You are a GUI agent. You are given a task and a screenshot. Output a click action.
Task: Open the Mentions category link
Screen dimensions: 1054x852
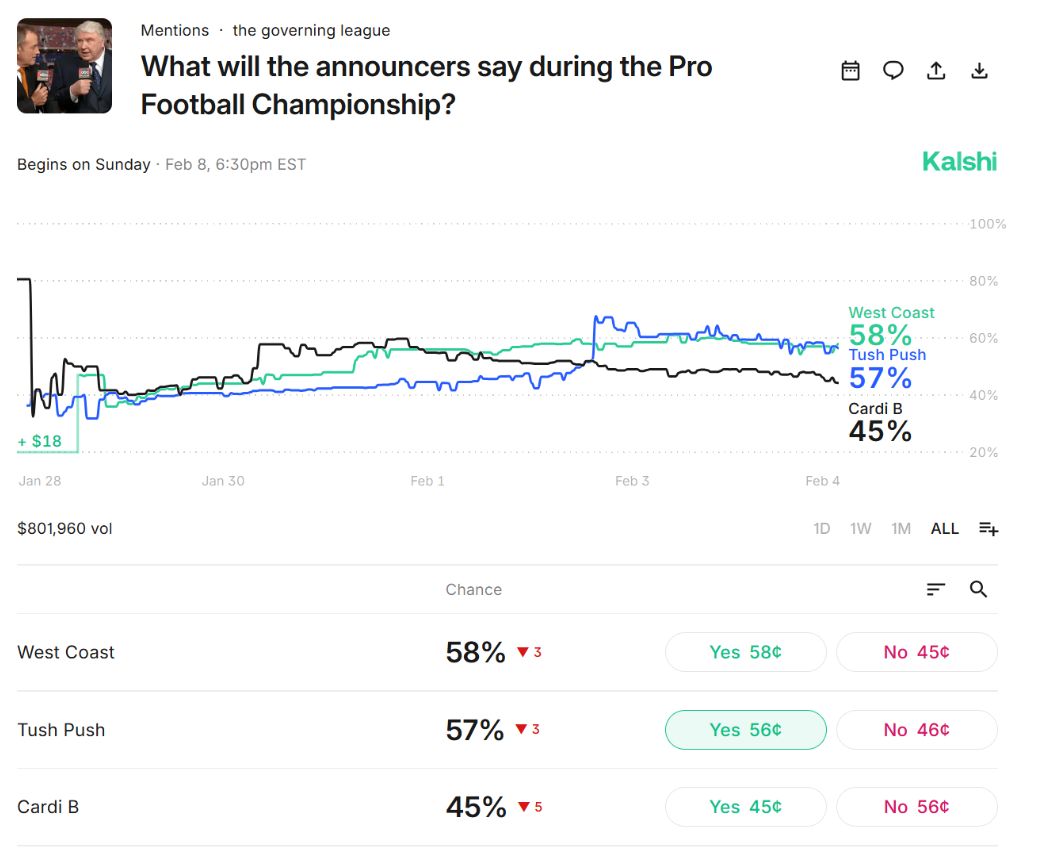click(175, 30)
